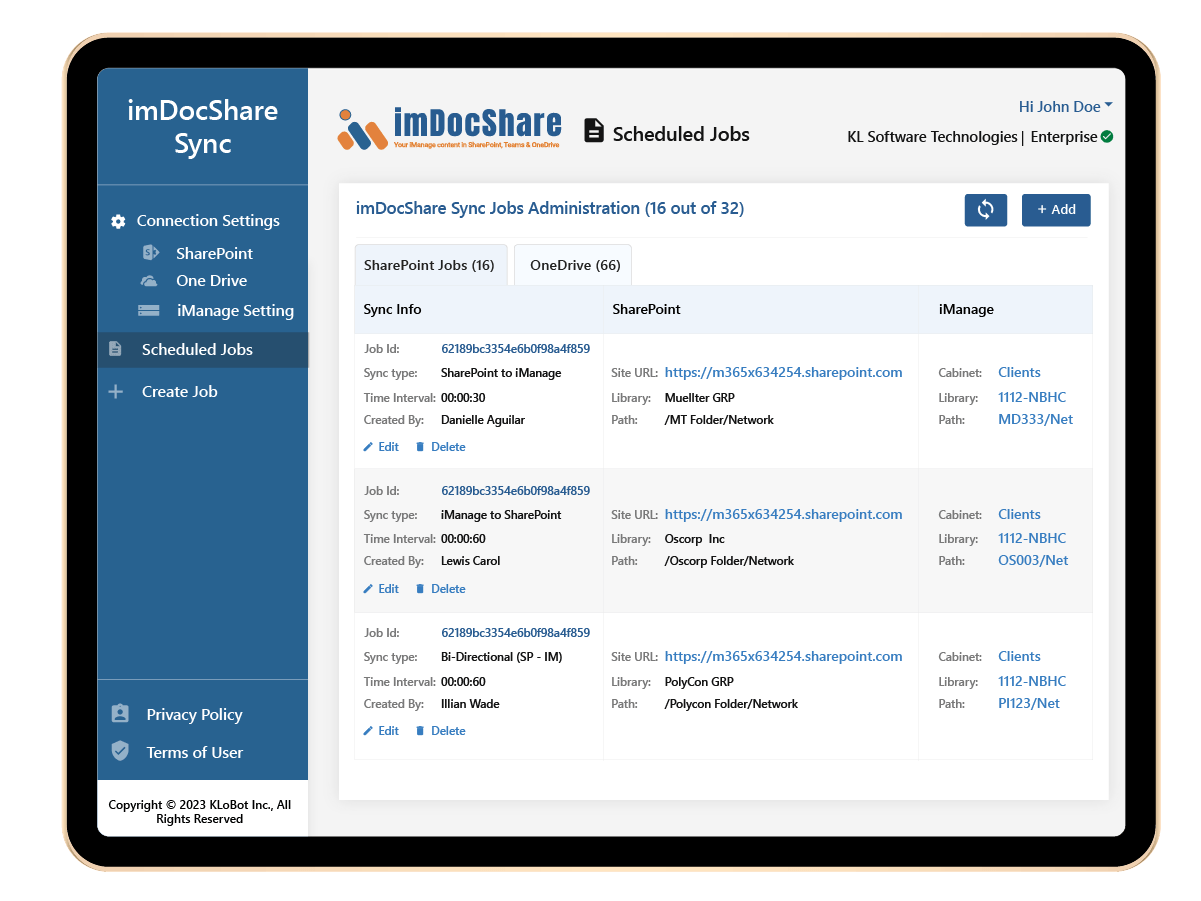The width and height of the screenshot is (1201, 901).
Task: Click the trash icon for Lewis Carol's job
Action: [420, 589]
